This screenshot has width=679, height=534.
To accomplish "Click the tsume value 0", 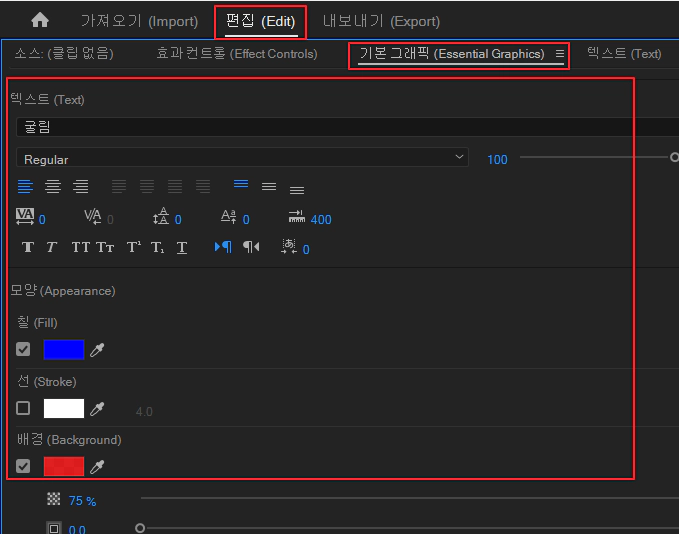I will click(306, 250).
